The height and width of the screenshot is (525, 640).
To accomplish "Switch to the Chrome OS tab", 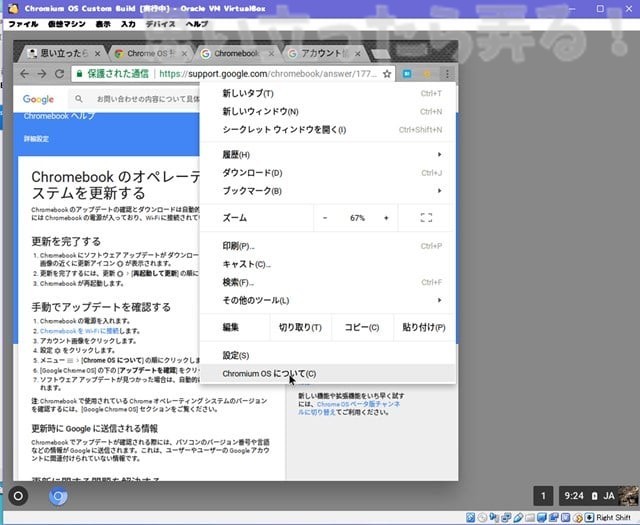I will tap(149, 53).
